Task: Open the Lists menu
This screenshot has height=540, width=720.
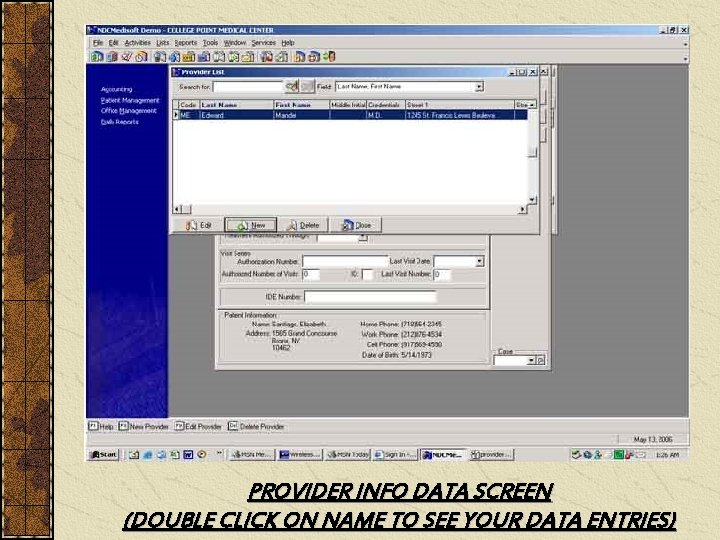Action: 163,43
